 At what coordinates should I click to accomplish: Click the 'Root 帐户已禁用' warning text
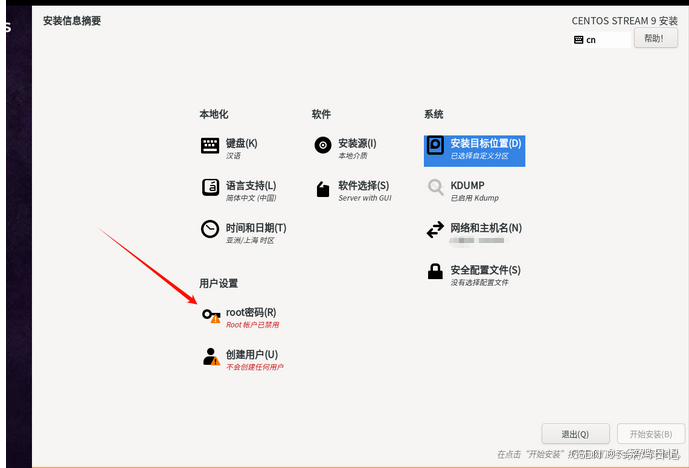[253, 325]
